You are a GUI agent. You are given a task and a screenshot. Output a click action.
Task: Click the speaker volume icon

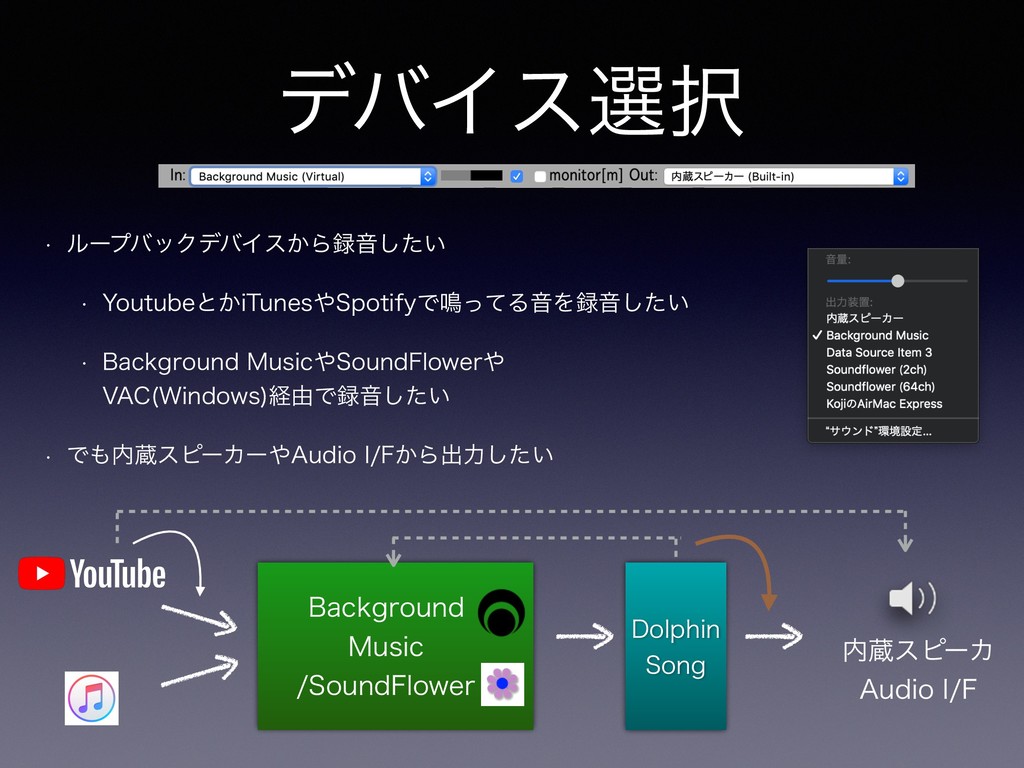click(x=912, y=598)
